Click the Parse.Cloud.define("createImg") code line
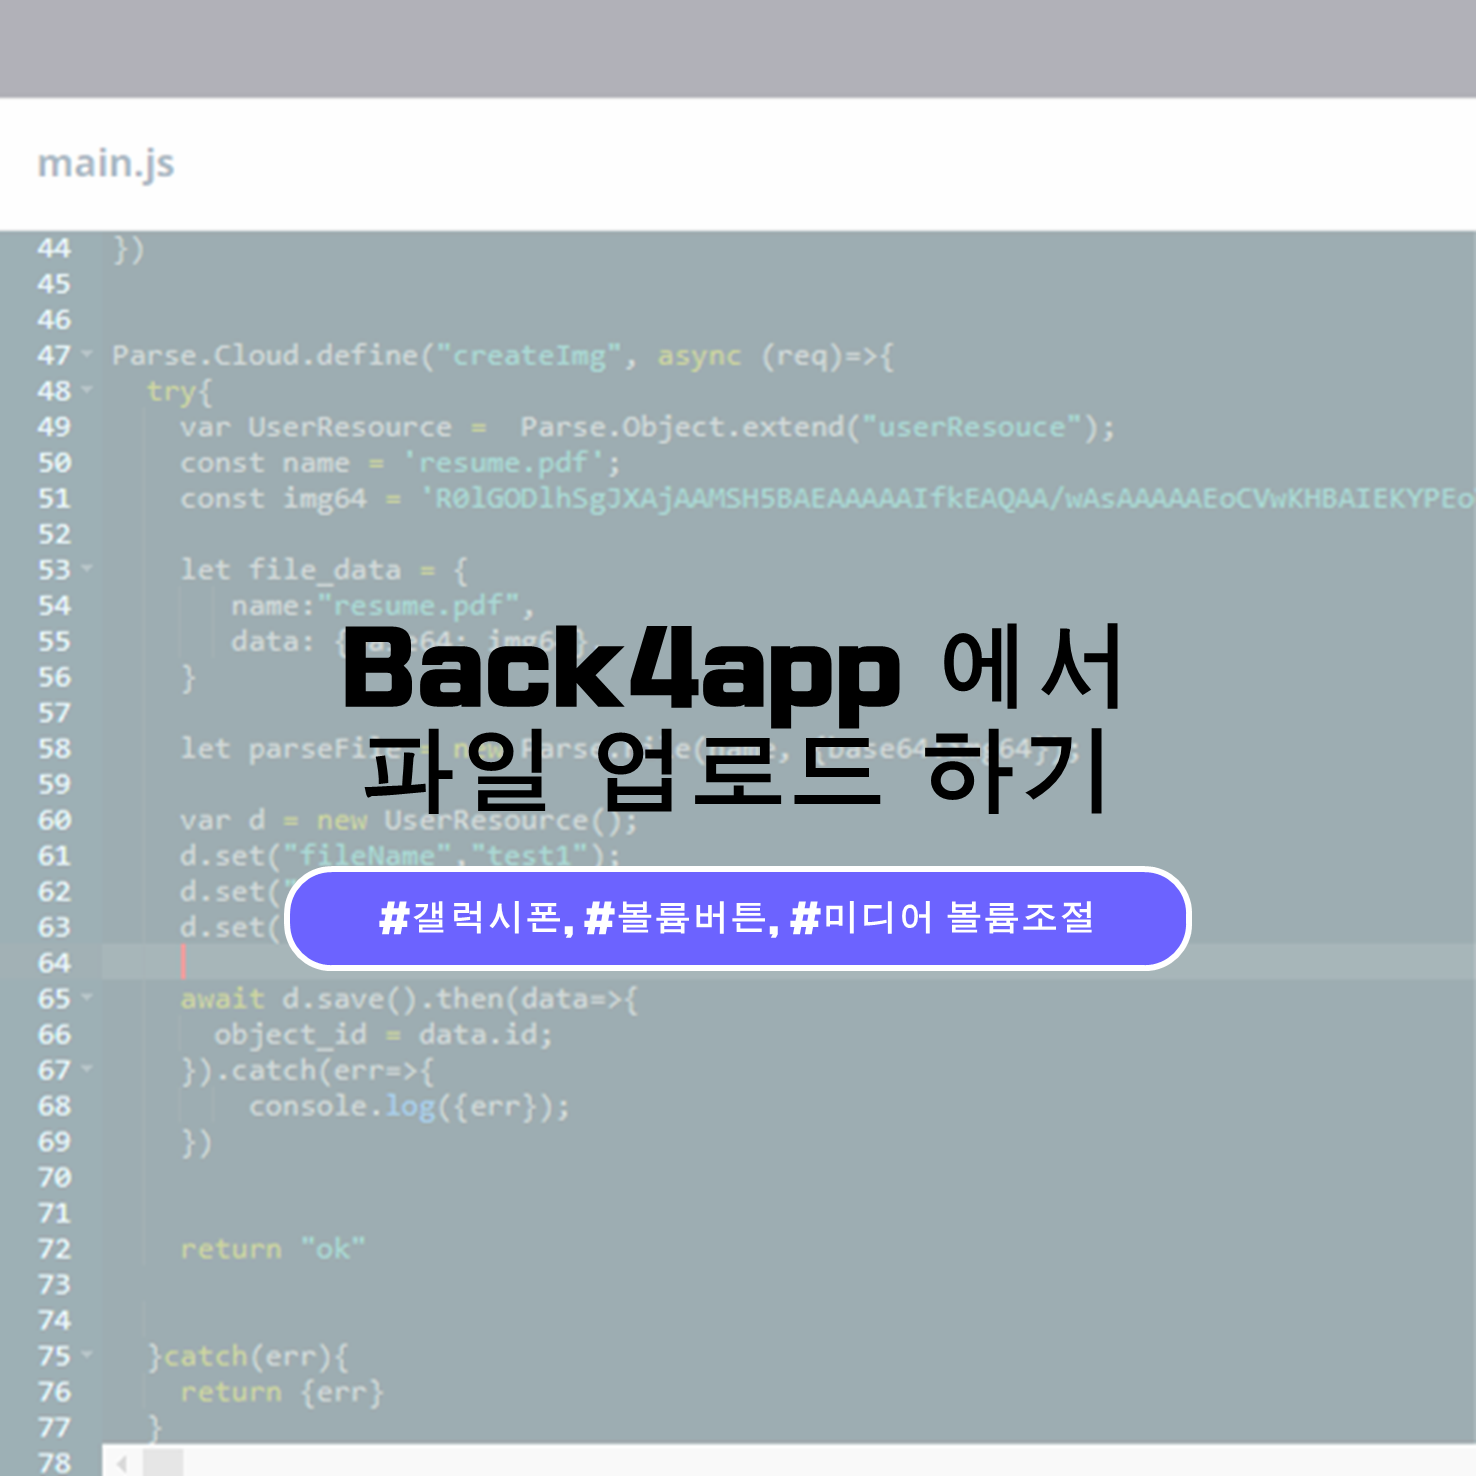The height and width of the screenshot is (1476, 1476). (503, 356)
